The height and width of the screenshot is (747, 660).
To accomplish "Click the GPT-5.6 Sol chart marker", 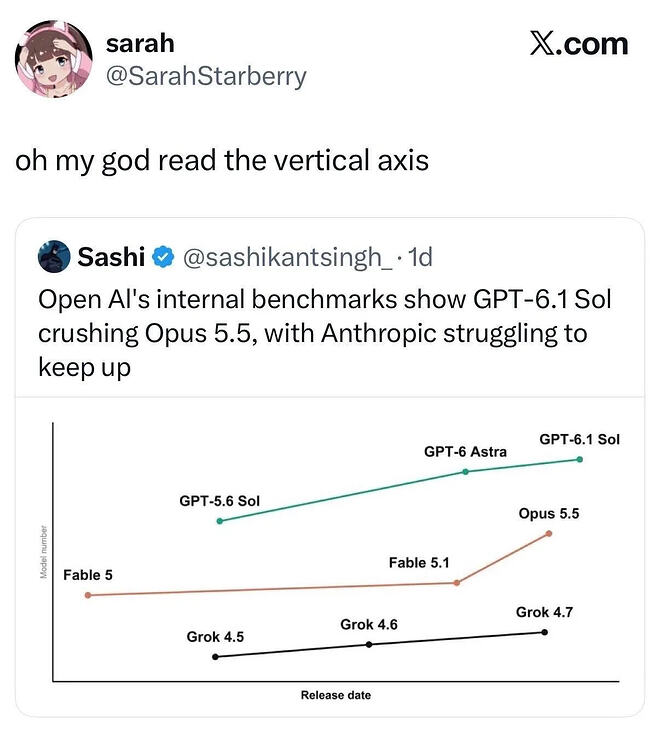I will [x=220, y=521].
